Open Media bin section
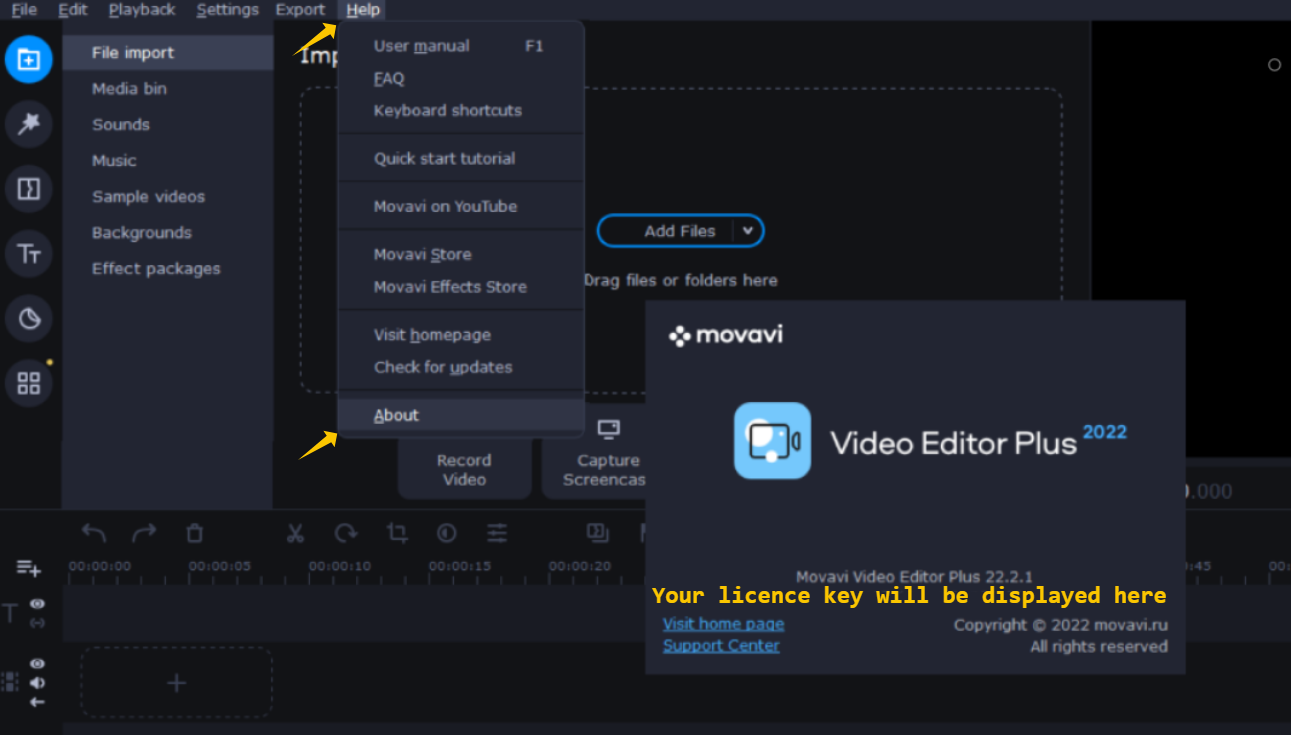1291x735 pixels. (x=168, y=89)
